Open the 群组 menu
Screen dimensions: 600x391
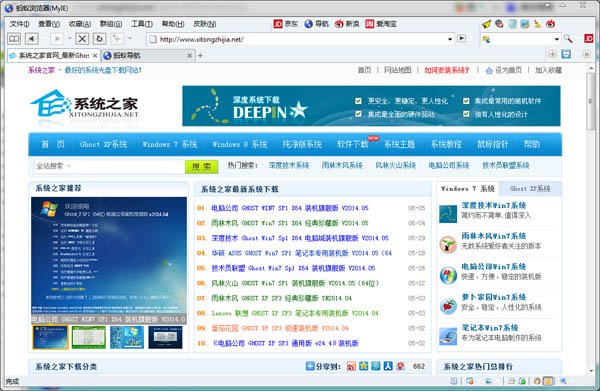(111, 24)
